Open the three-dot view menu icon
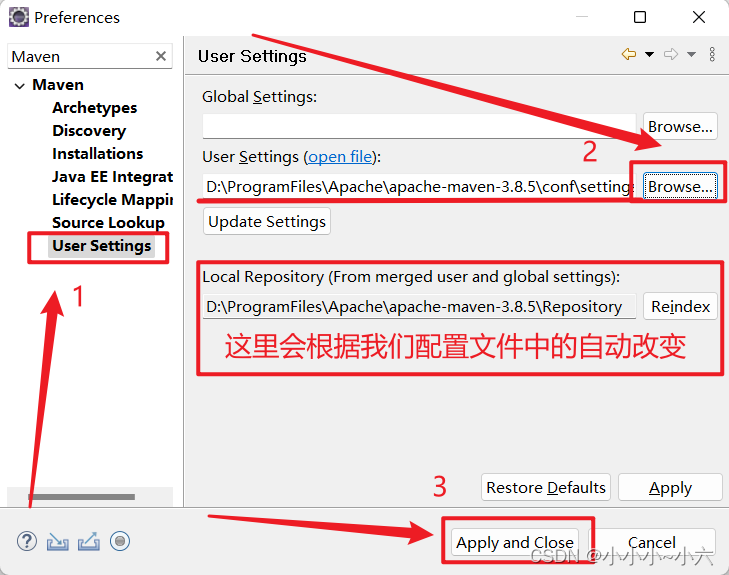 (712, 54)
